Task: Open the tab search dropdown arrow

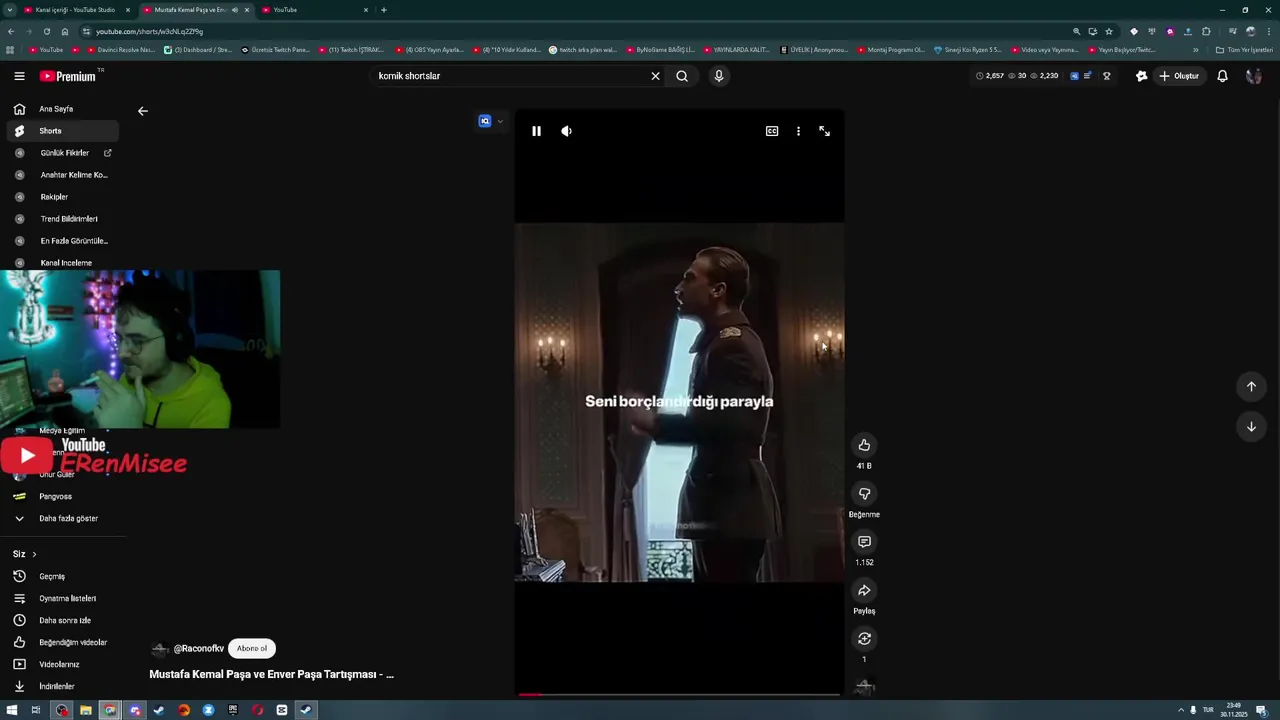Action: click(x=9, y=10)
